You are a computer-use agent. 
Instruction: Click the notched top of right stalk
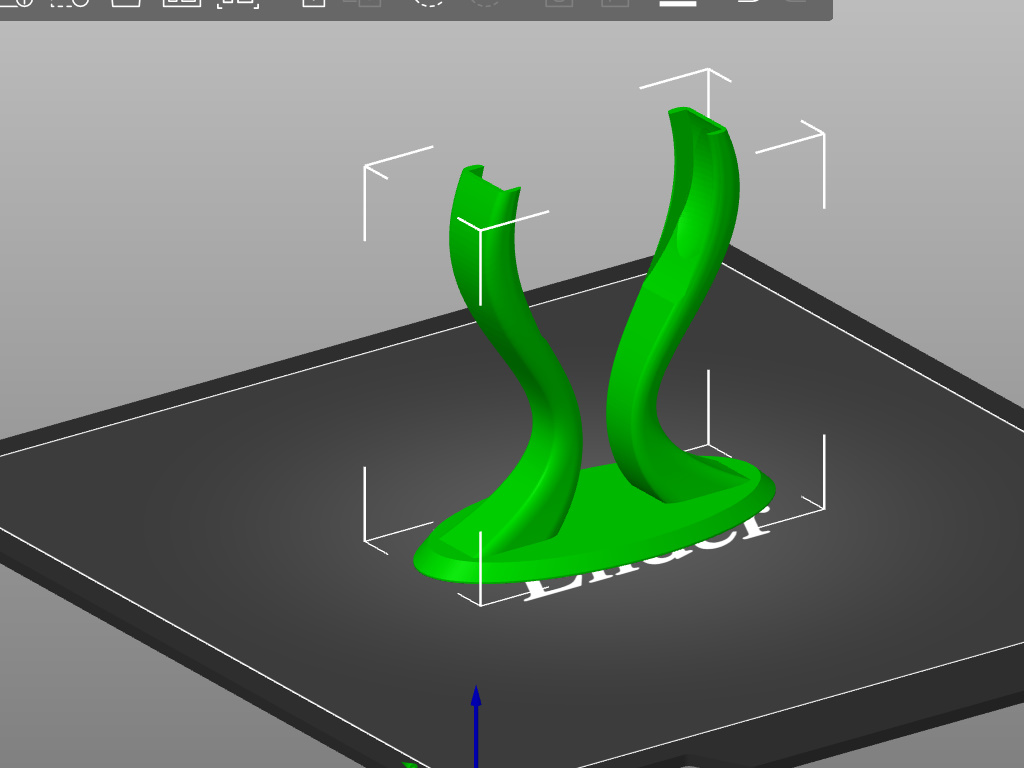697,121
